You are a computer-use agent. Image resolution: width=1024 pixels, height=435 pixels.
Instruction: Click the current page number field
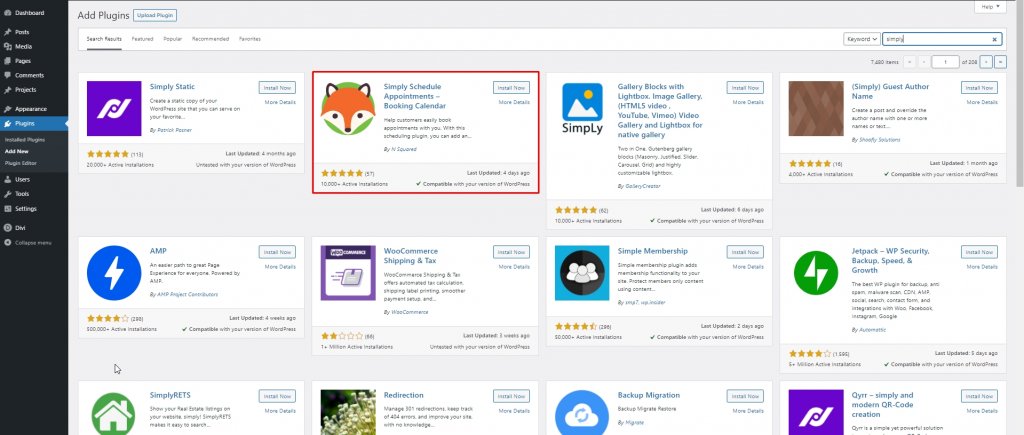[x=945, y=62]
